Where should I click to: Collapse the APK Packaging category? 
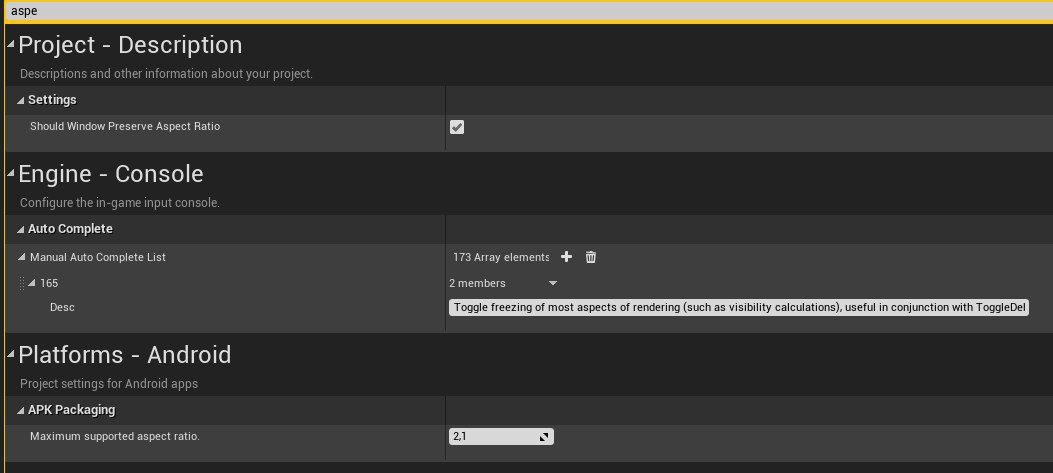tap(21, 410)
